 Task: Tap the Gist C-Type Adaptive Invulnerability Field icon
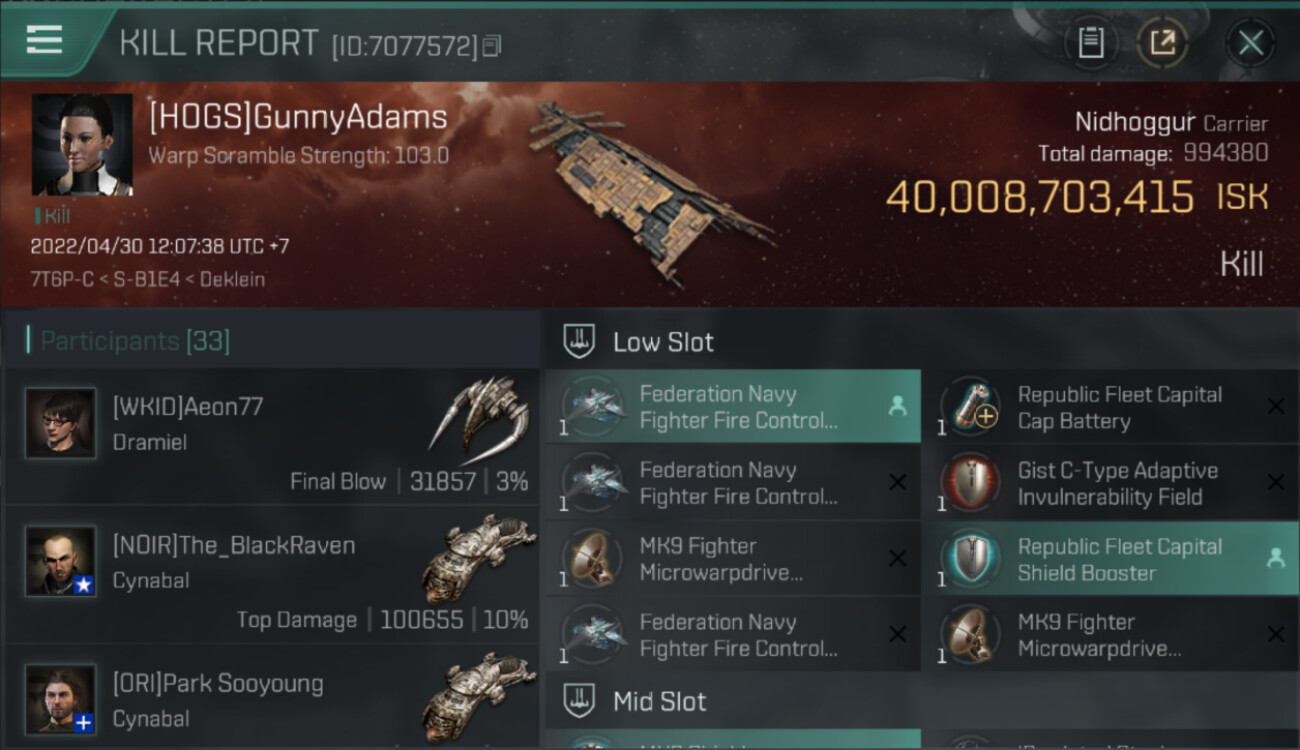(969, 483)
